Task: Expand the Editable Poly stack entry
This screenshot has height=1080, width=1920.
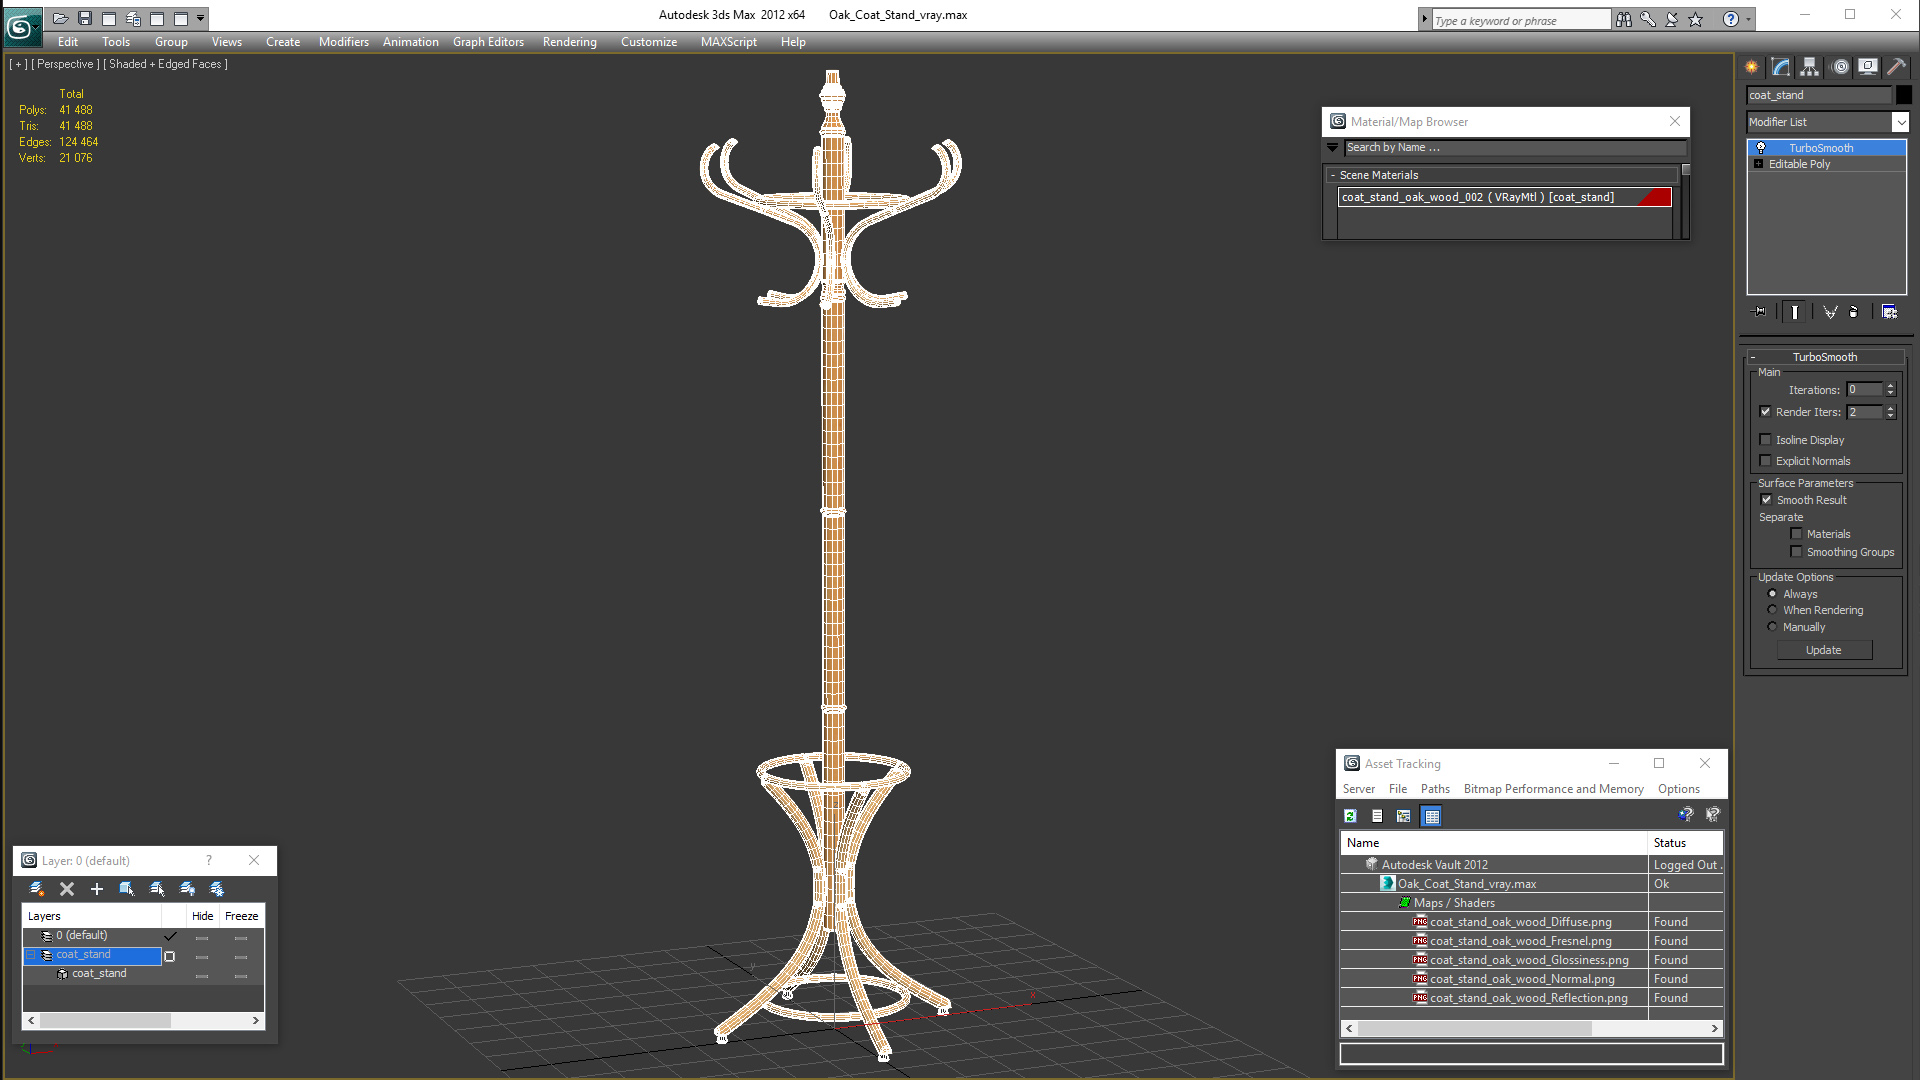Action: [1758, 164]
